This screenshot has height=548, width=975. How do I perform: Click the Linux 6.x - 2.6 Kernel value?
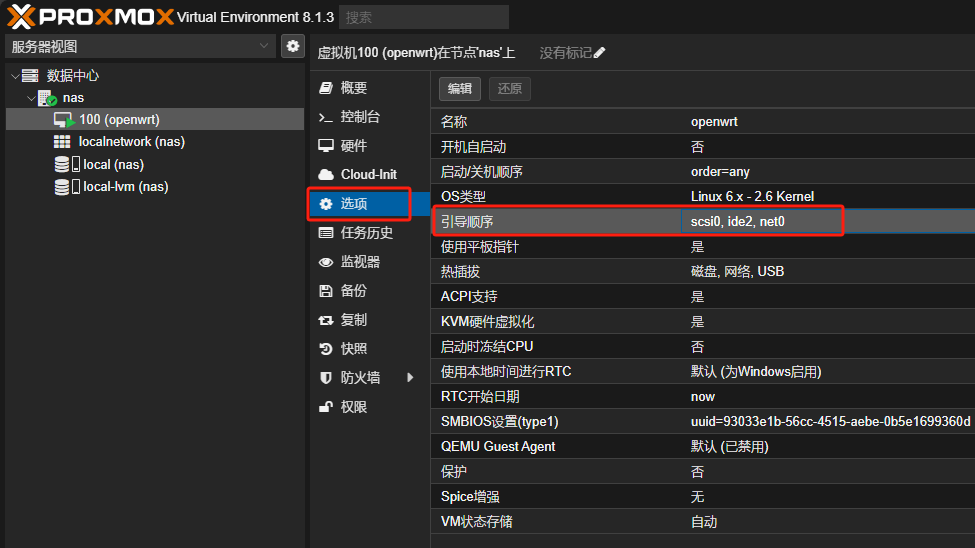[752, 197]
